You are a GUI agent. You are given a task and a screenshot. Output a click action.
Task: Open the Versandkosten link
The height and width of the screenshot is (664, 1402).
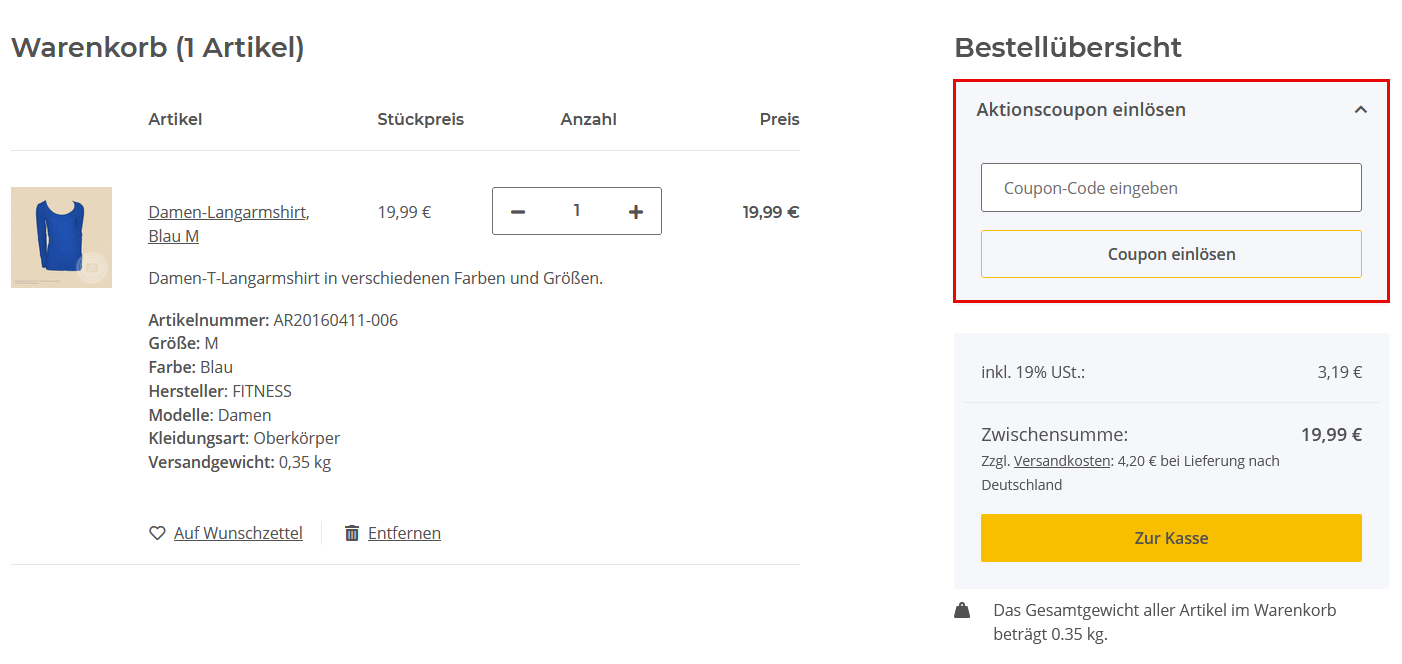pos(1062,461)
